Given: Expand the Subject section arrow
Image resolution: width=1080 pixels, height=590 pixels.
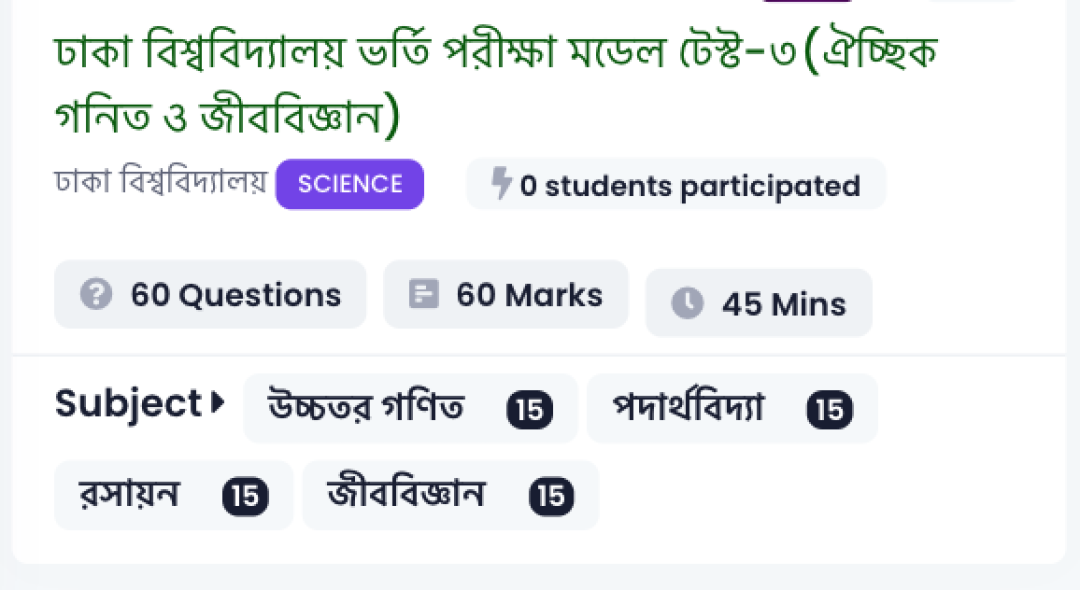Looking at the screenshot, I should 216,402.
